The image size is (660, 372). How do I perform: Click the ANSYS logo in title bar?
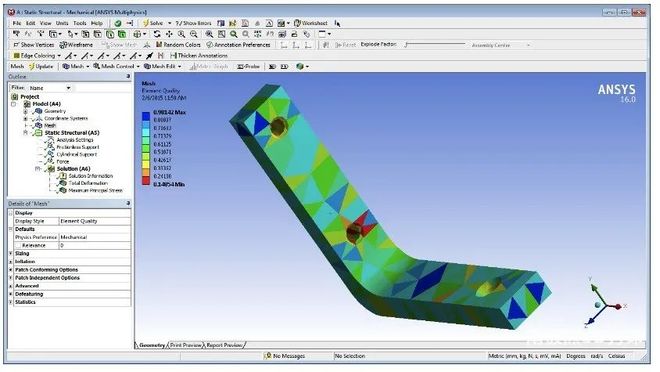(11, 12)
